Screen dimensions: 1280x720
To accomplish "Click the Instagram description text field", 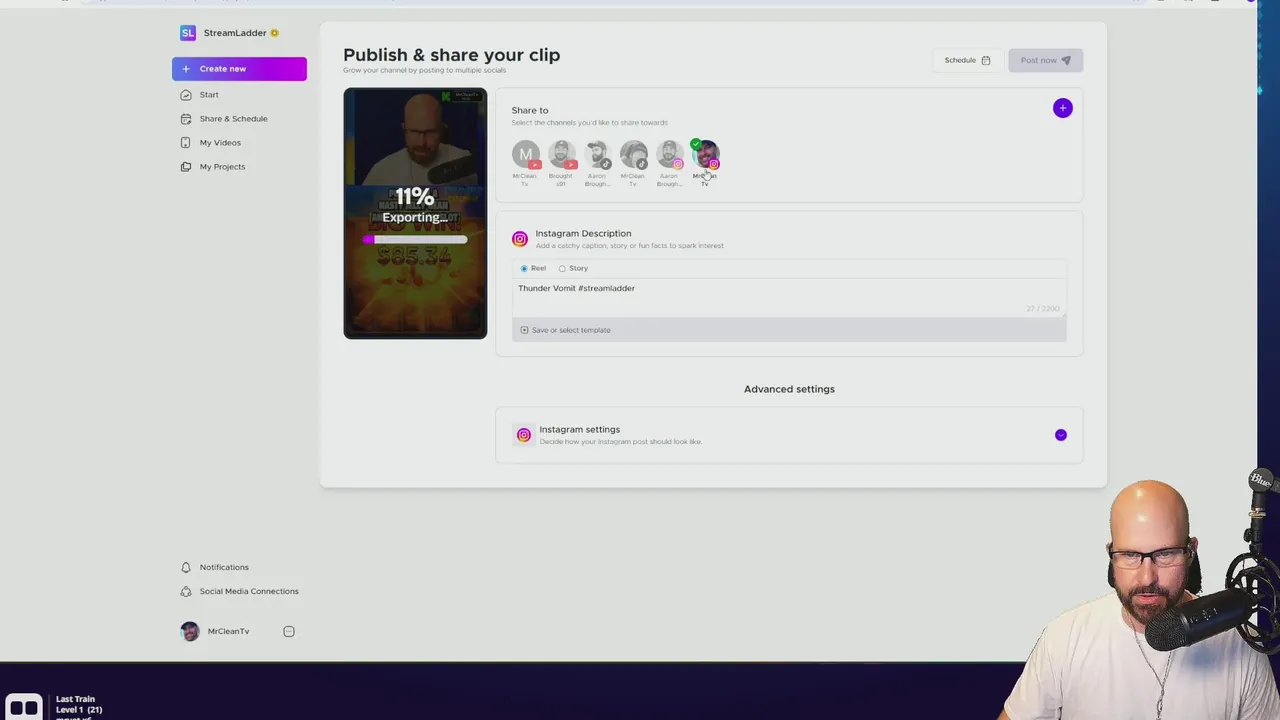I will pos(789,297).
